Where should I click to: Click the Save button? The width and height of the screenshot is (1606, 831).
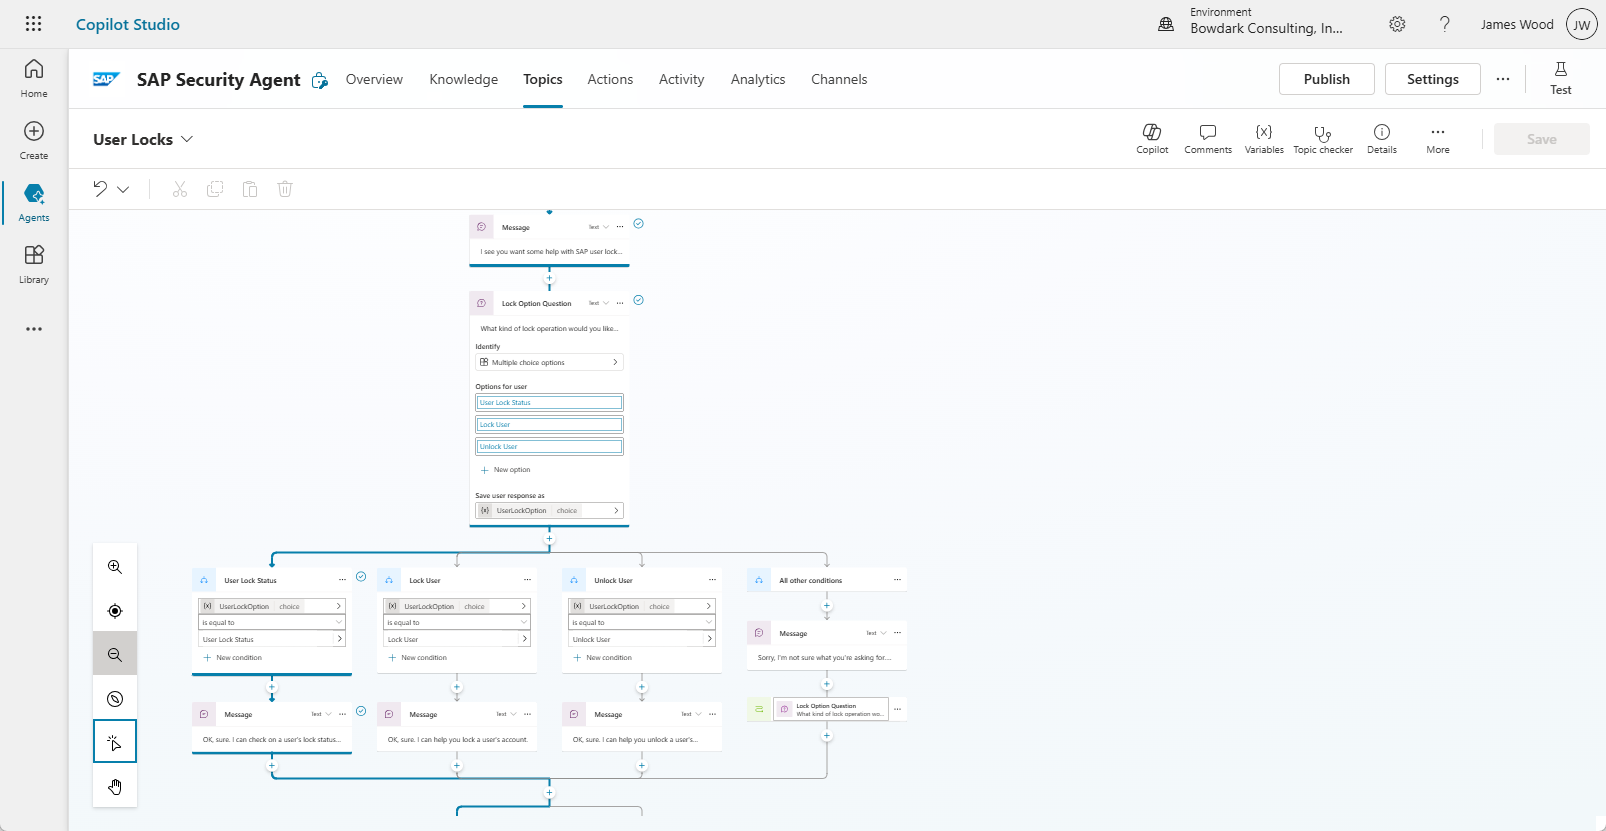1542,139
